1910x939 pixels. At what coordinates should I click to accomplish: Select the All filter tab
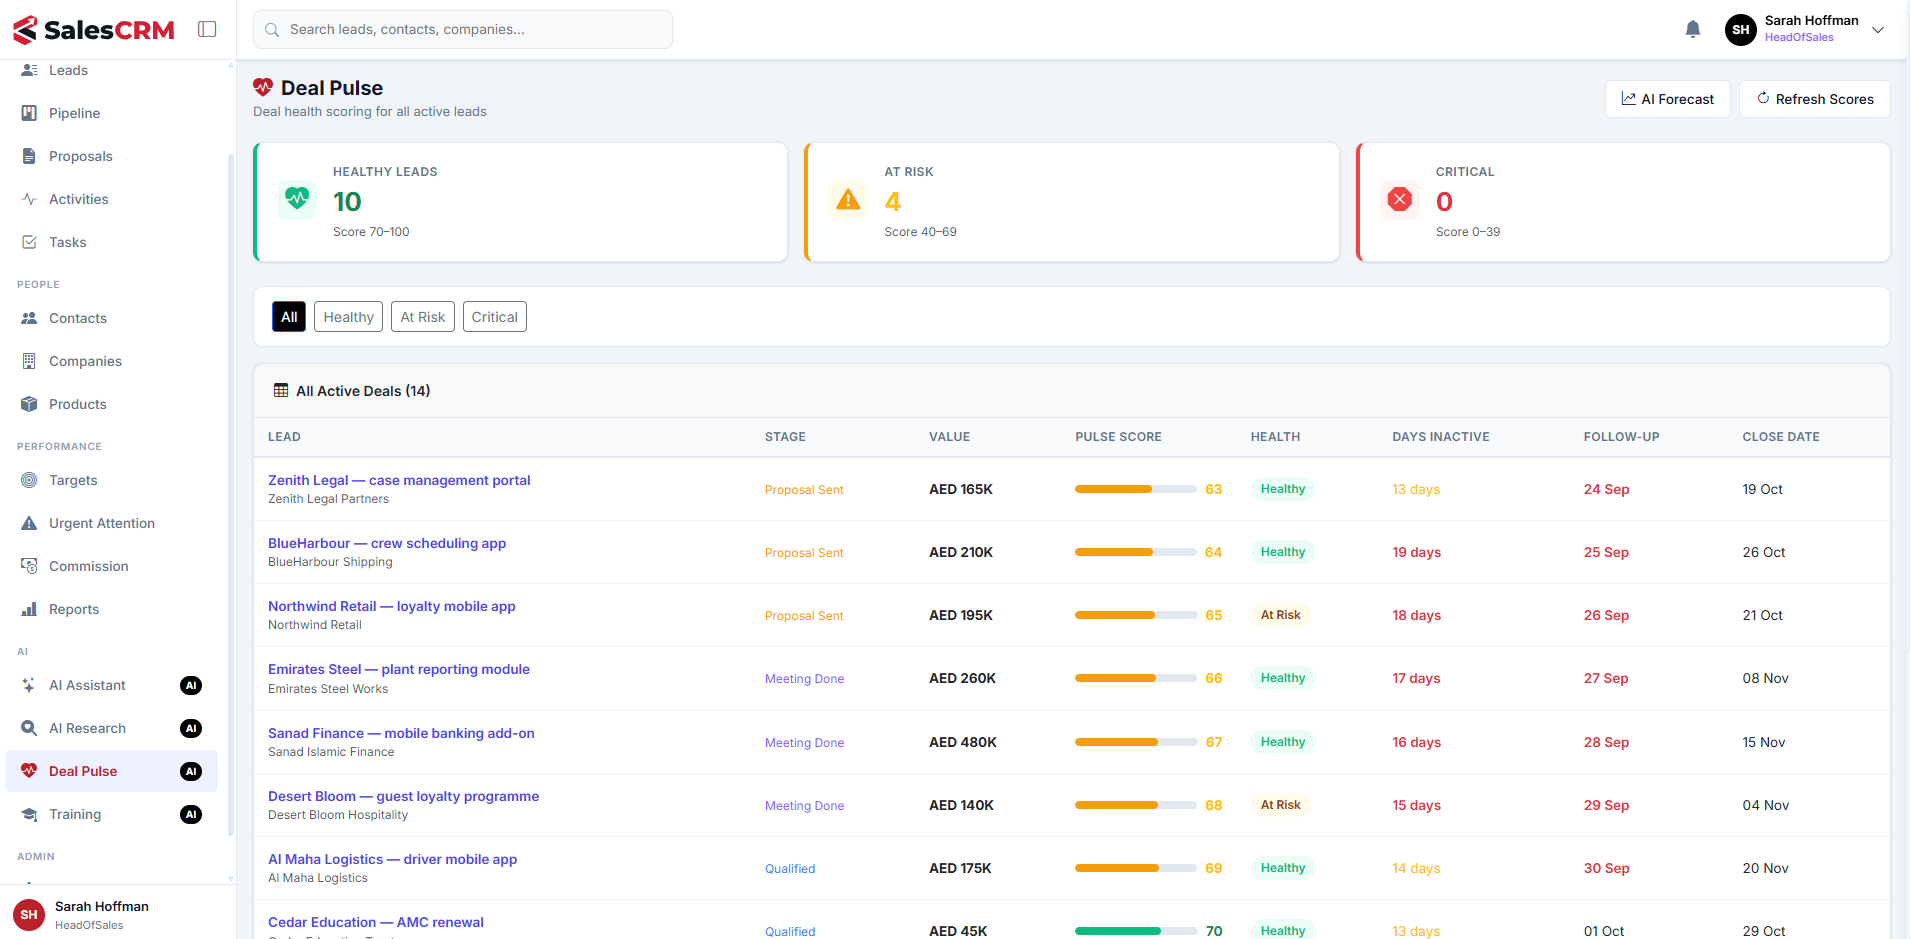point(289,317)
